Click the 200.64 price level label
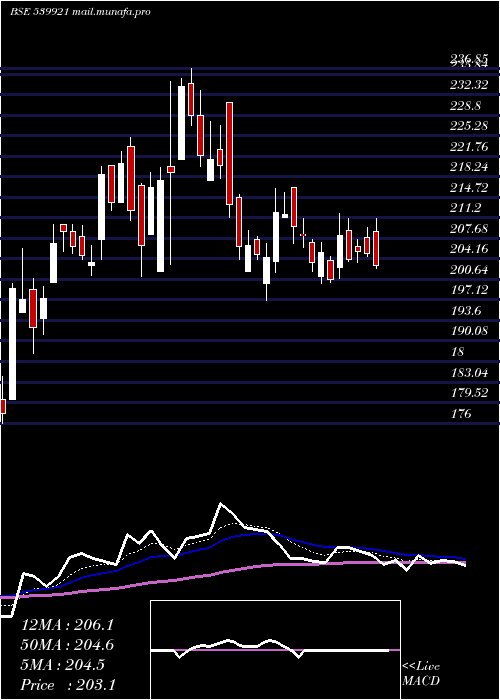 click(x=469, y=270)
